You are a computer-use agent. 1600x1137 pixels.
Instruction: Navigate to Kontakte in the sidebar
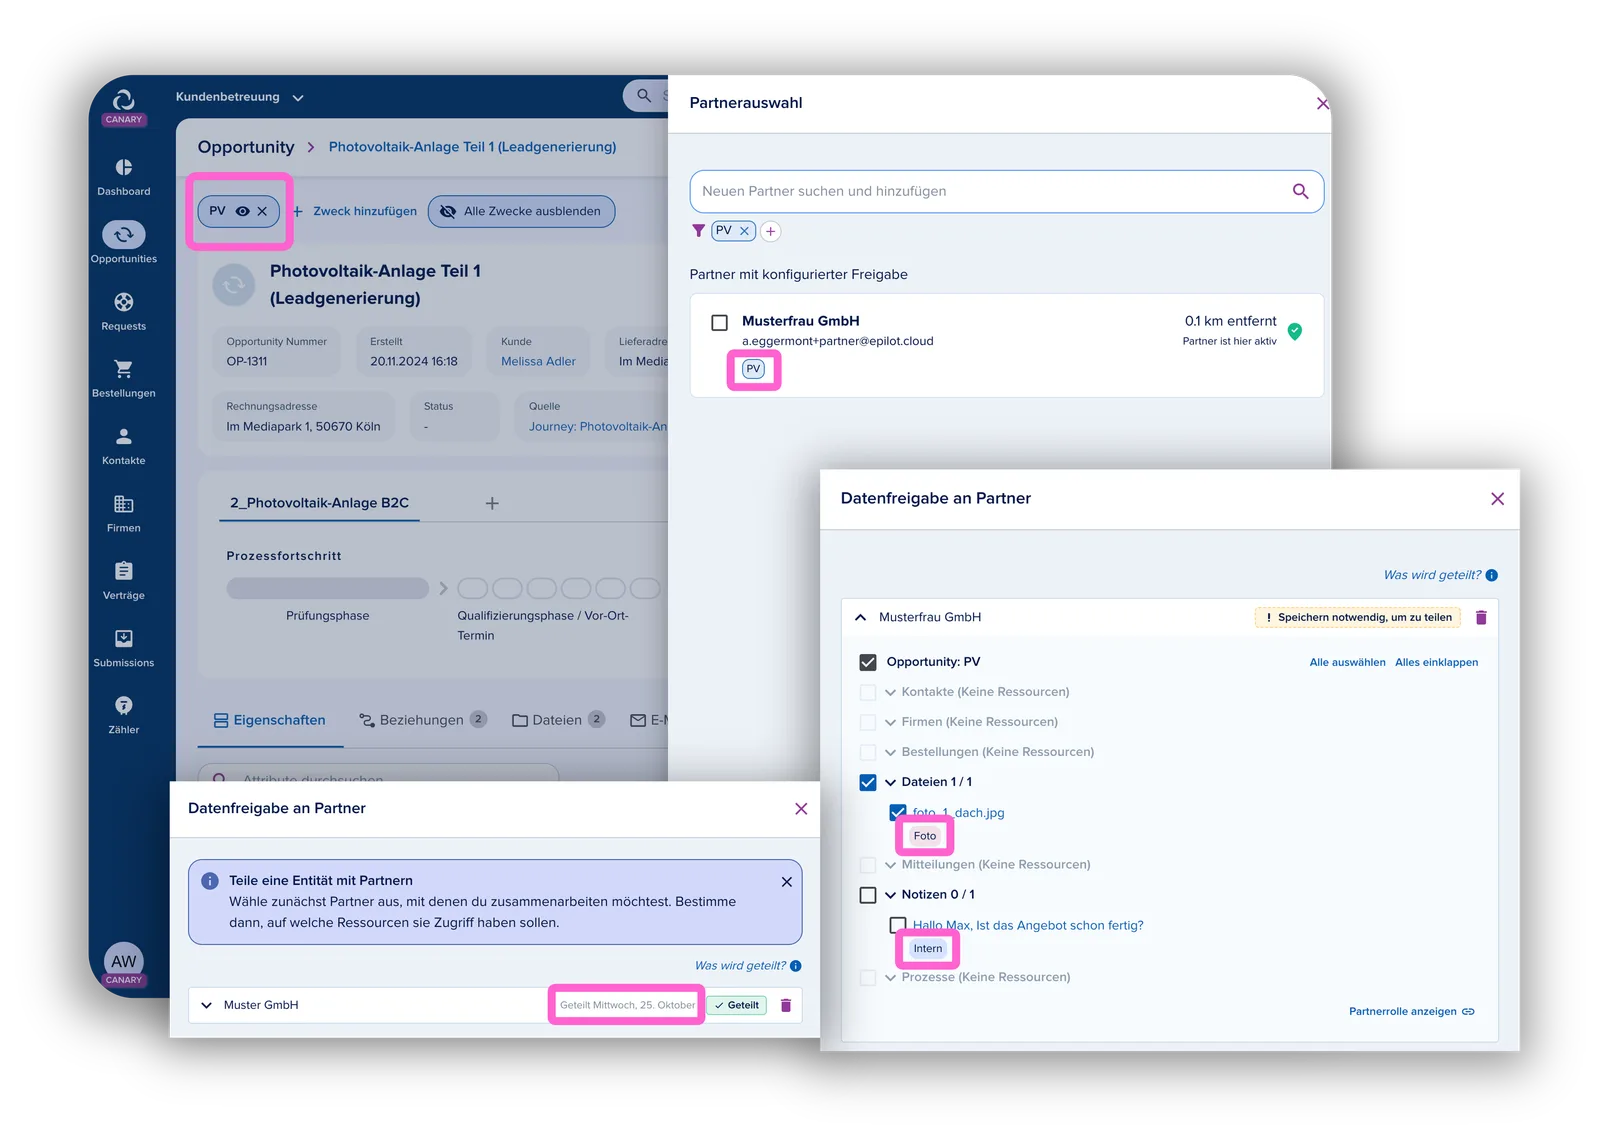(x=124, y=446)
